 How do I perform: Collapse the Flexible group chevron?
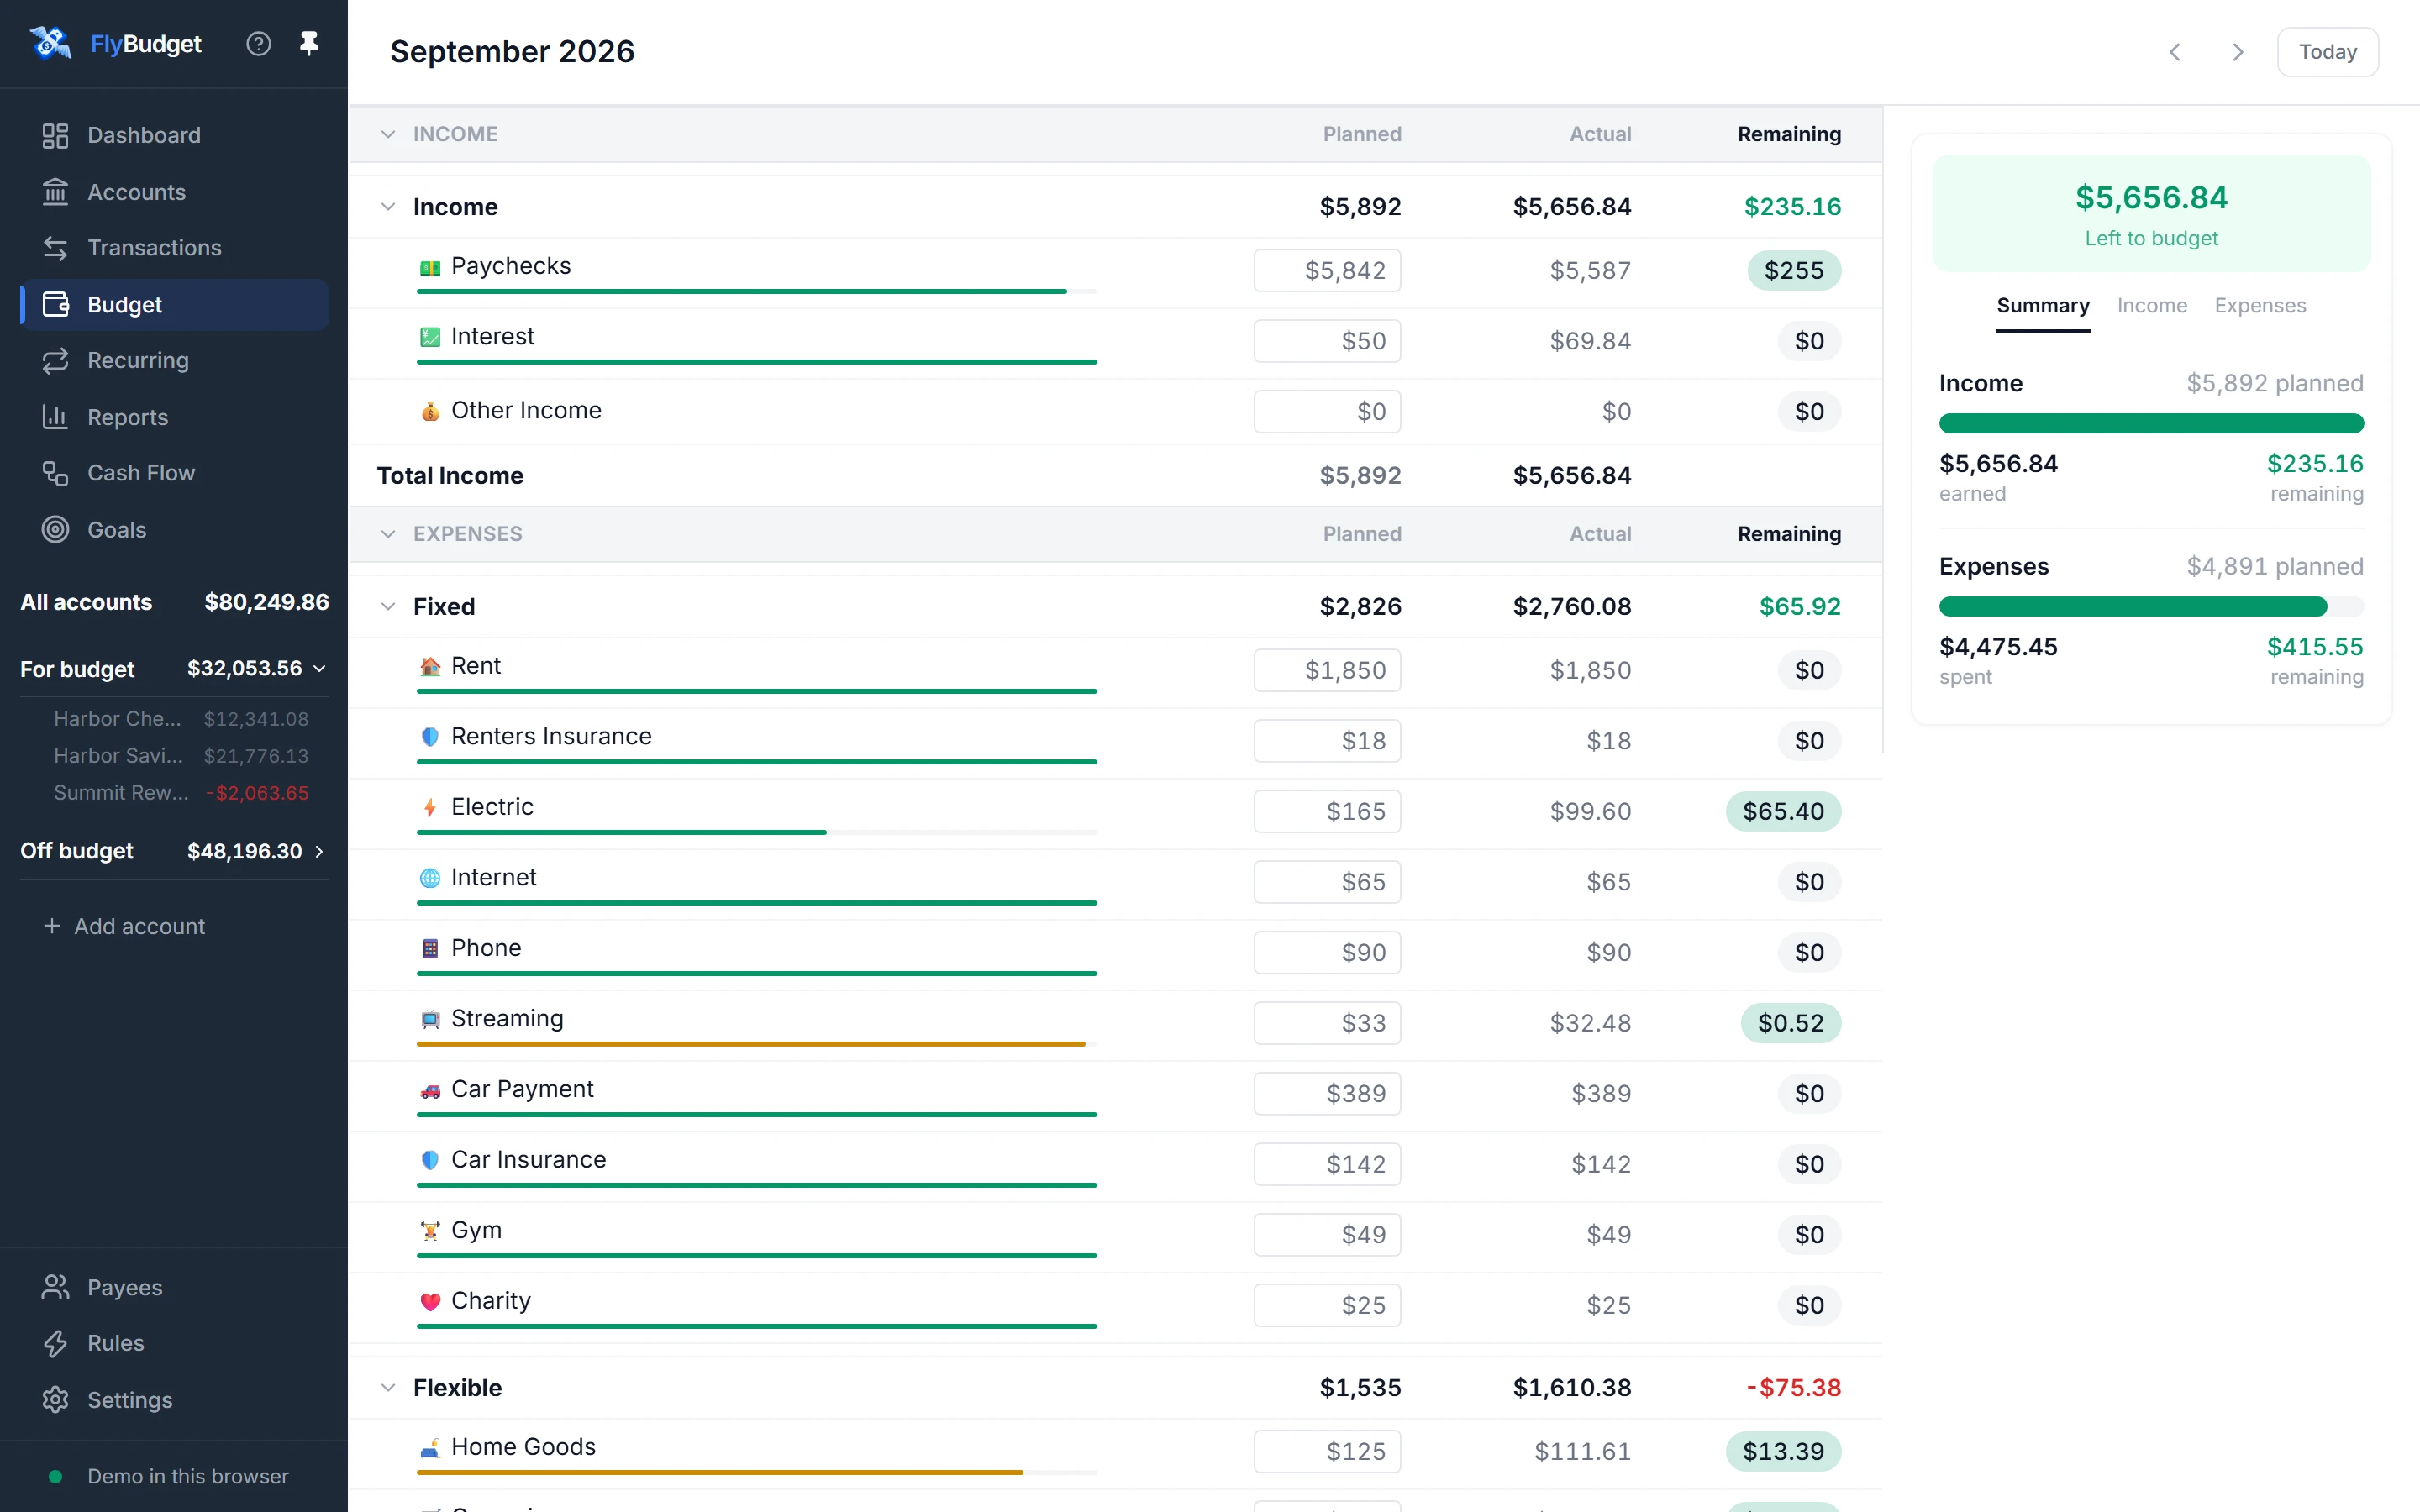(x=388, y=1388)
